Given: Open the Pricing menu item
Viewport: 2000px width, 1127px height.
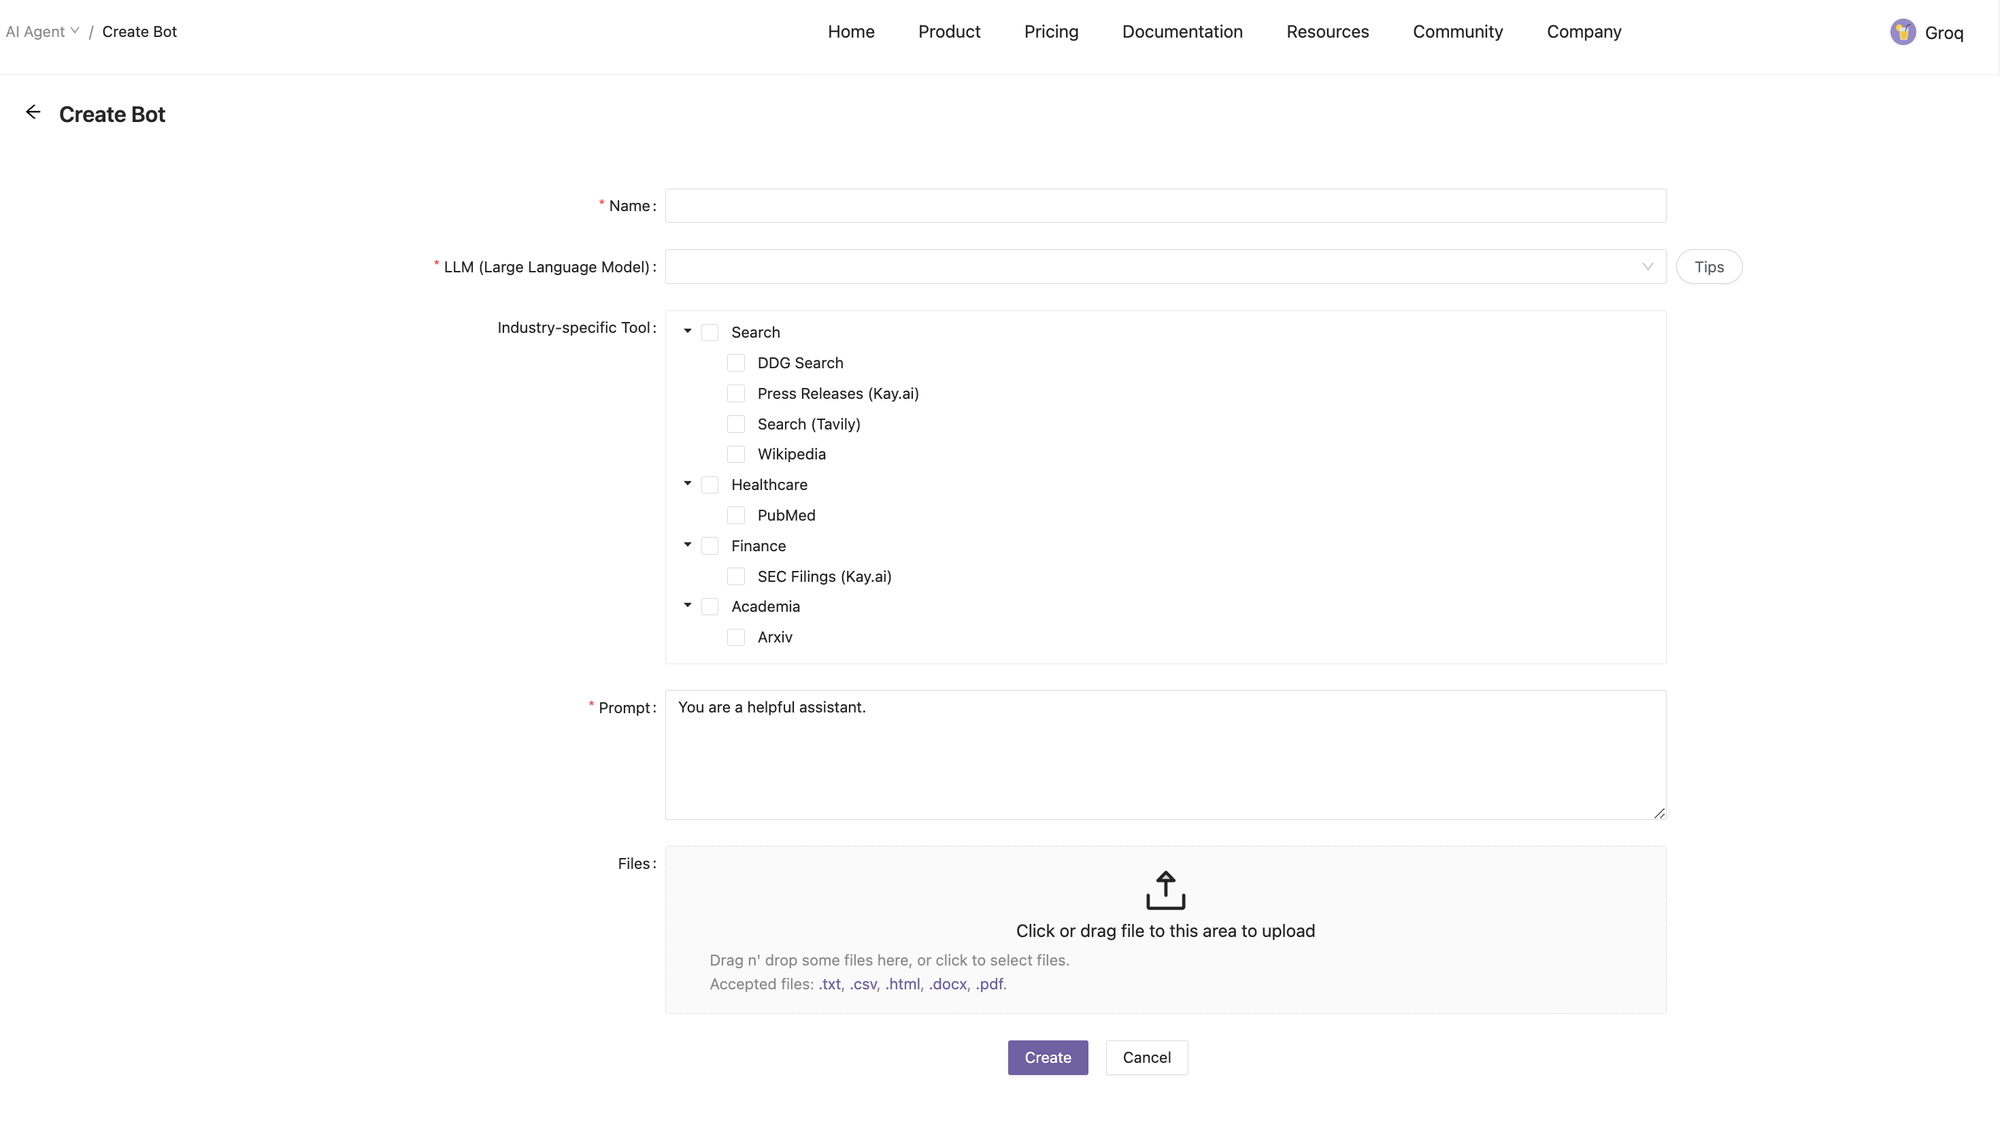Looking at the screenshot, I should (1051, 32).
